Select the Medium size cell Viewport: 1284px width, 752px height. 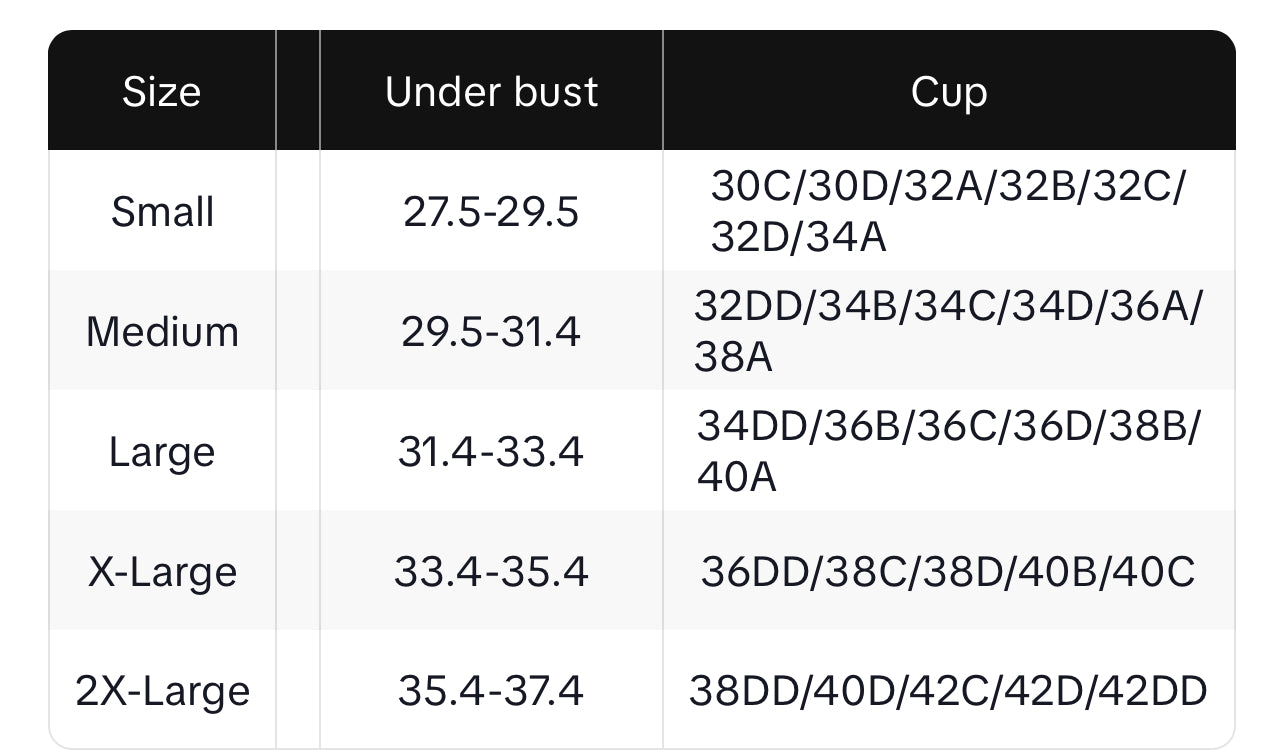coord(162,332)
